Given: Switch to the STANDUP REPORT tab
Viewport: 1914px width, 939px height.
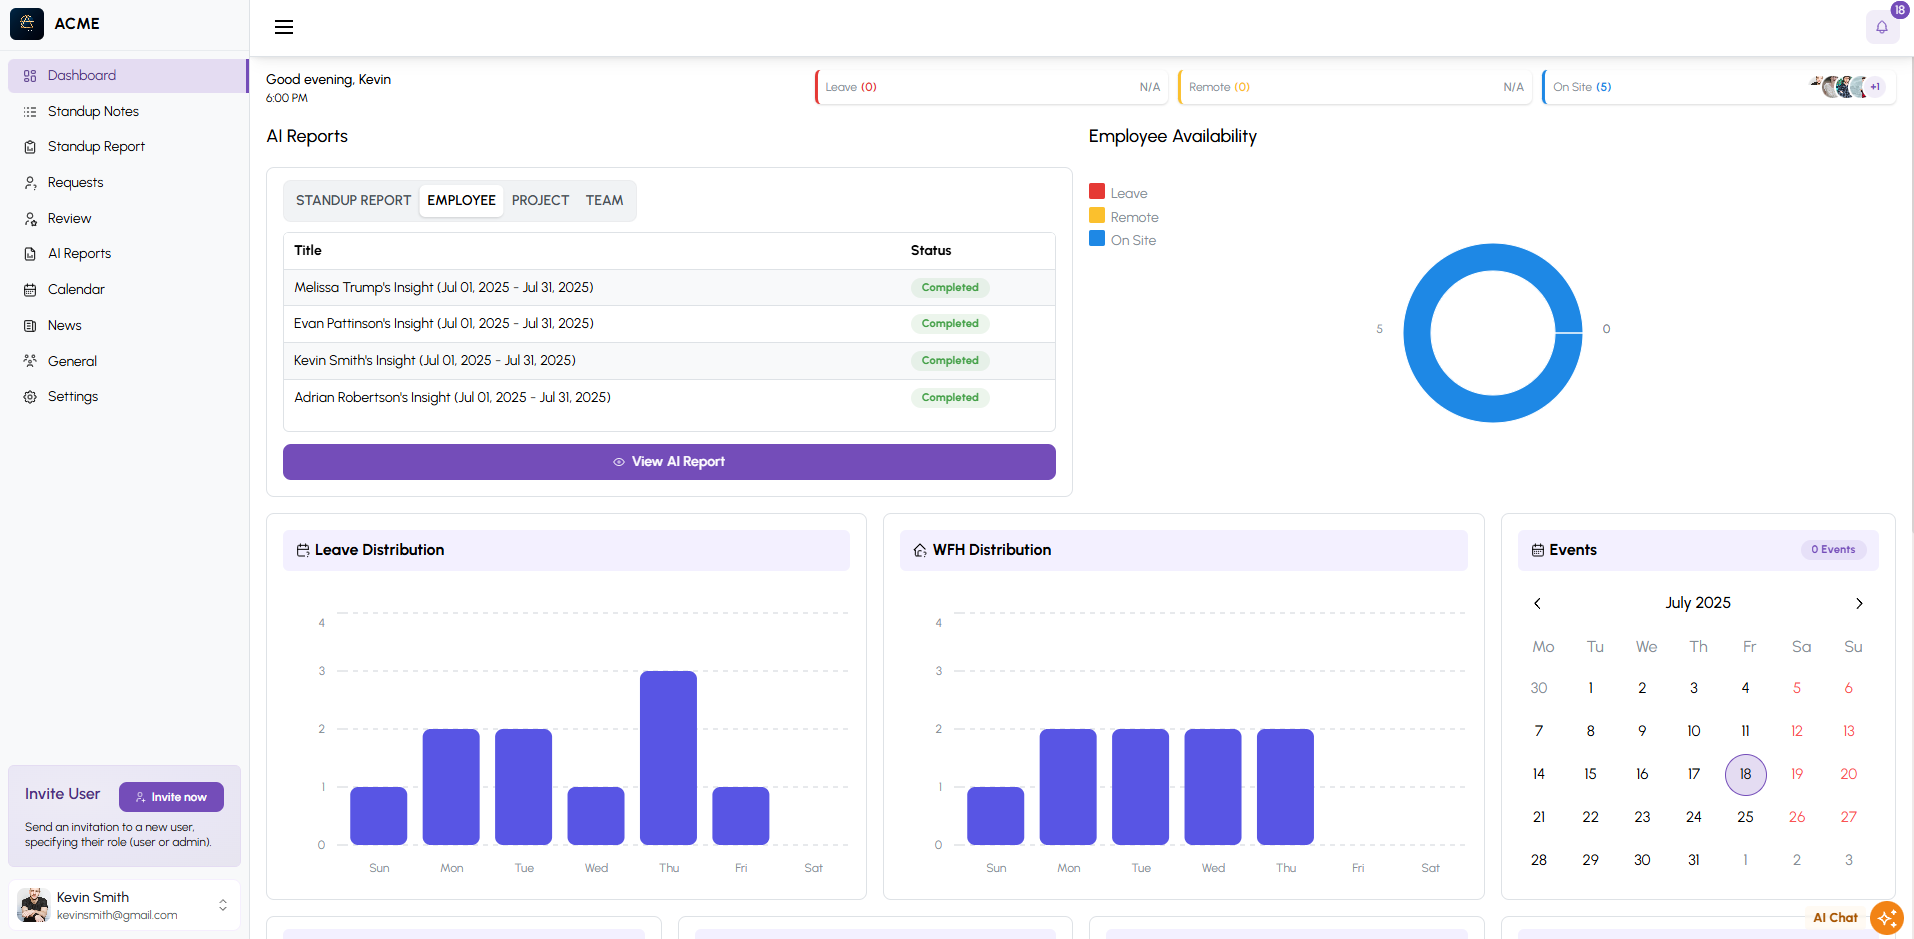Looking at the screenshot, I should tap(353, 200).
